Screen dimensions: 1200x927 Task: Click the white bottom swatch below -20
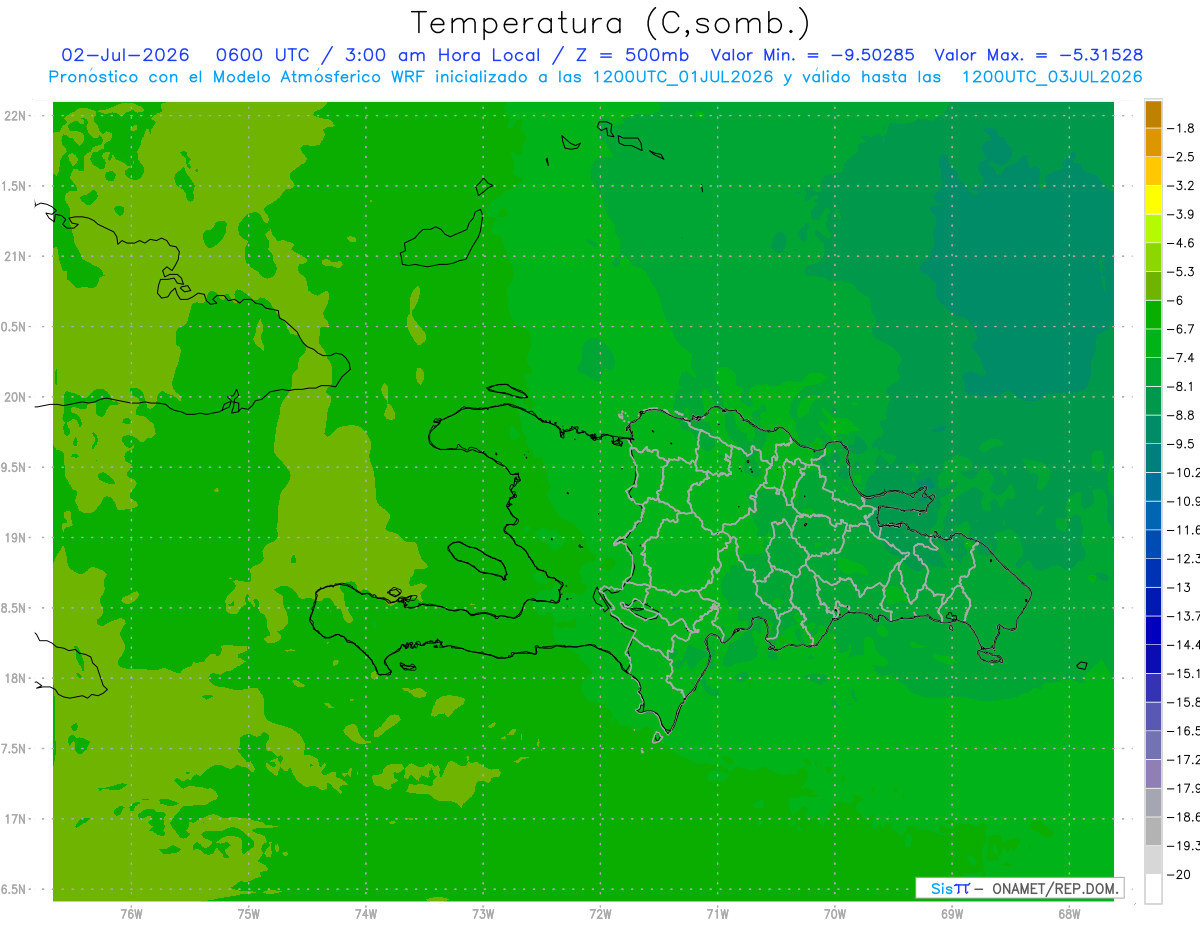coord(1153,889)
